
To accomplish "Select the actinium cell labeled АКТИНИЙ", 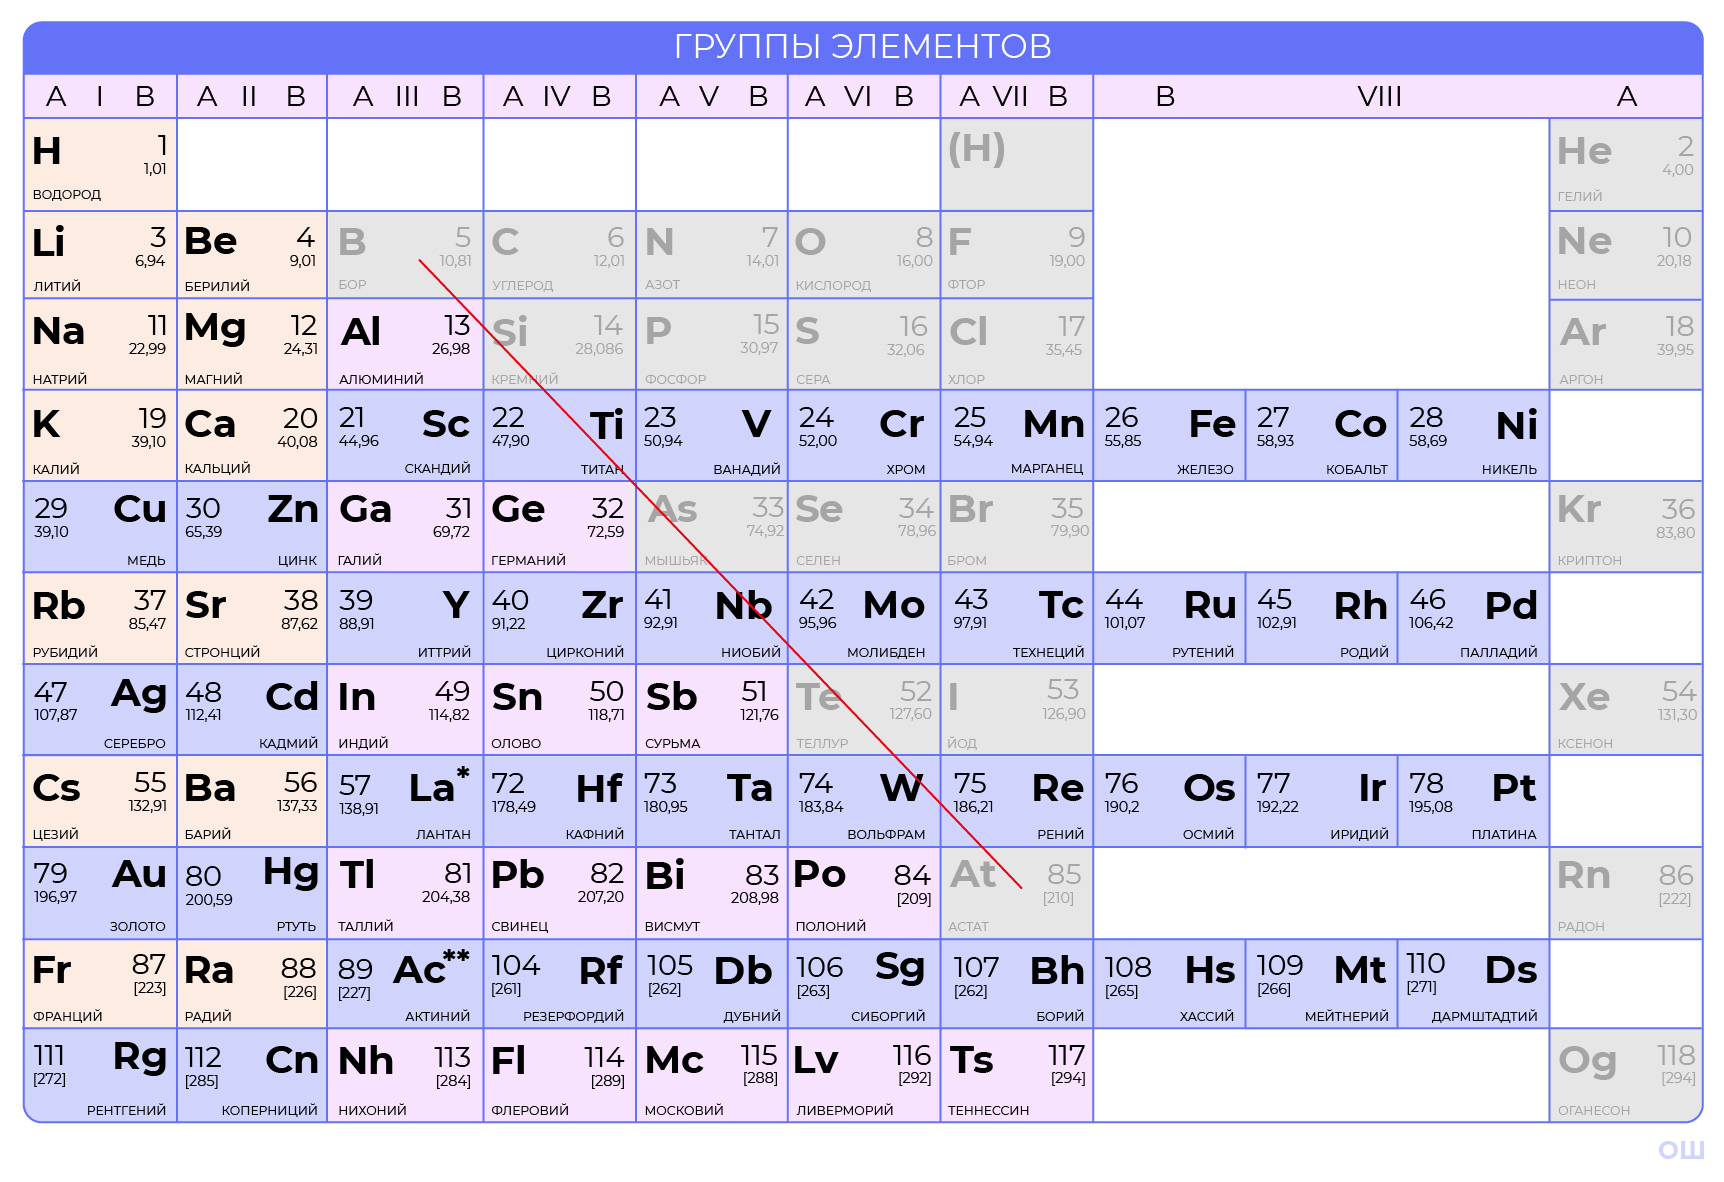I will click(x=405, y=984).
